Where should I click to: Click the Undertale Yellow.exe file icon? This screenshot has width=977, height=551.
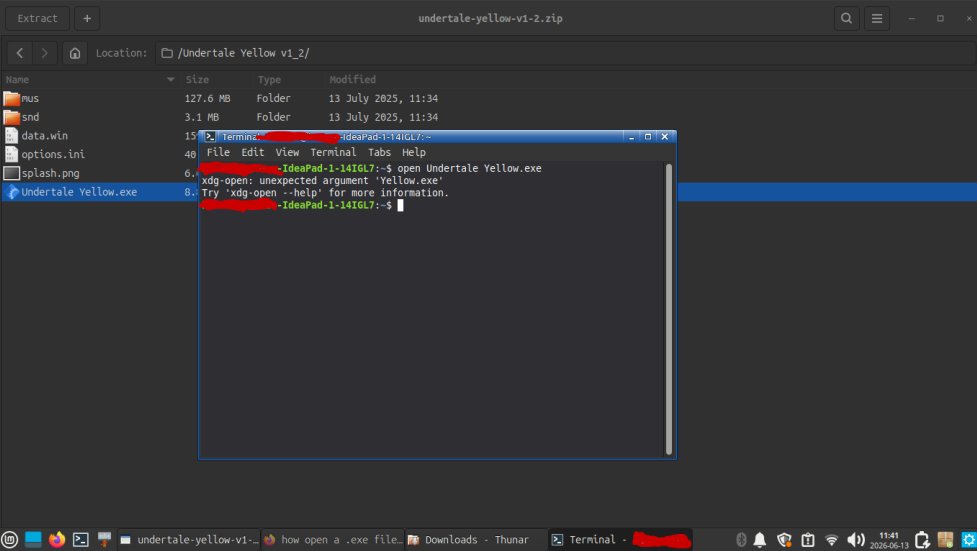click(x=11, y=192)
